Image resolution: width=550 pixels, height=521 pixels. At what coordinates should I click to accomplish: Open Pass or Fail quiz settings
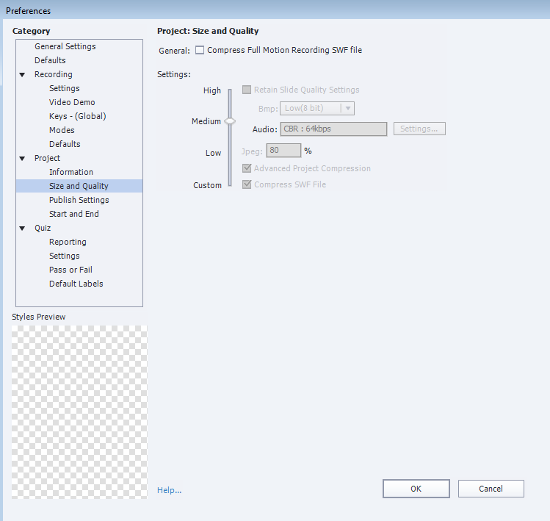pos(71,270)
